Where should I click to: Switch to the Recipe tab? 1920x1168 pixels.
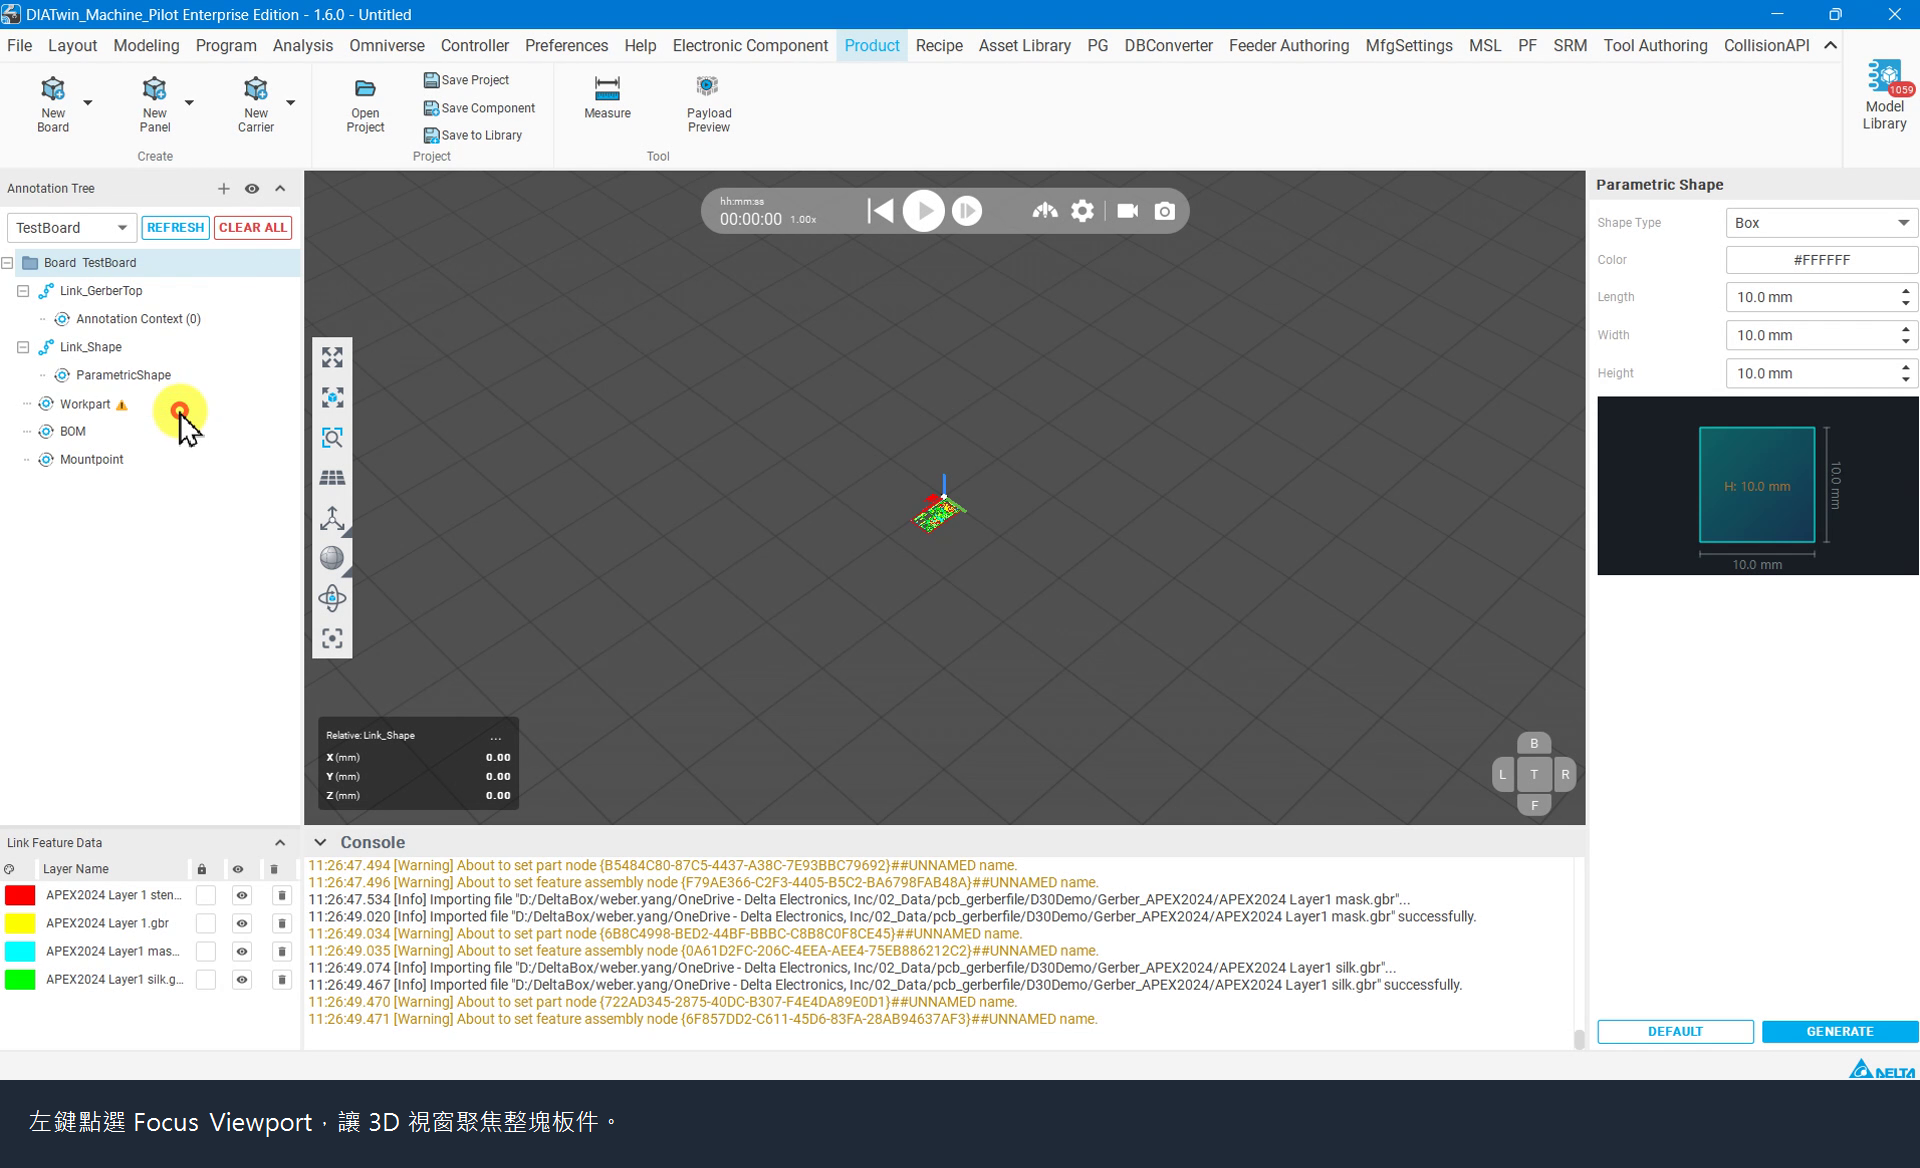pos(939,46)
